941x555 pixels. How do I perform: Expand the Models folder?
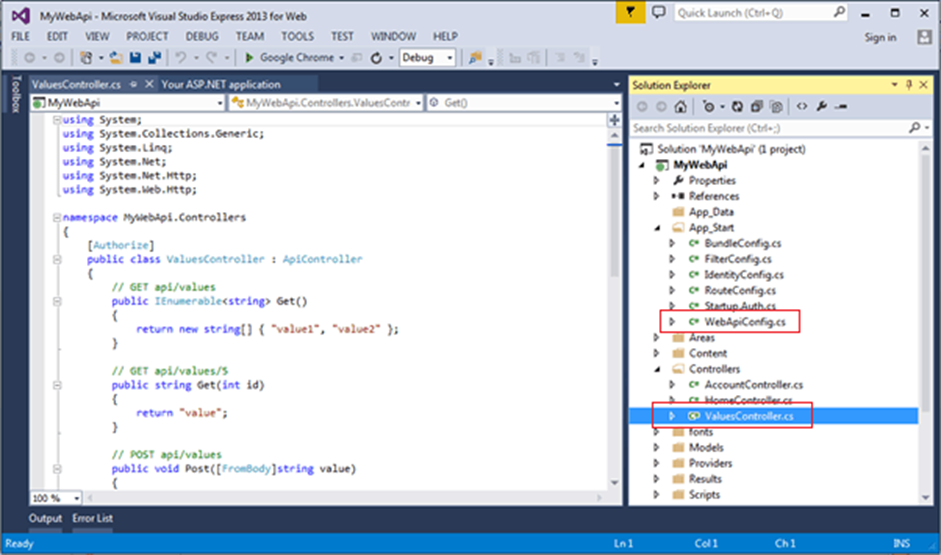pos(657,447)
